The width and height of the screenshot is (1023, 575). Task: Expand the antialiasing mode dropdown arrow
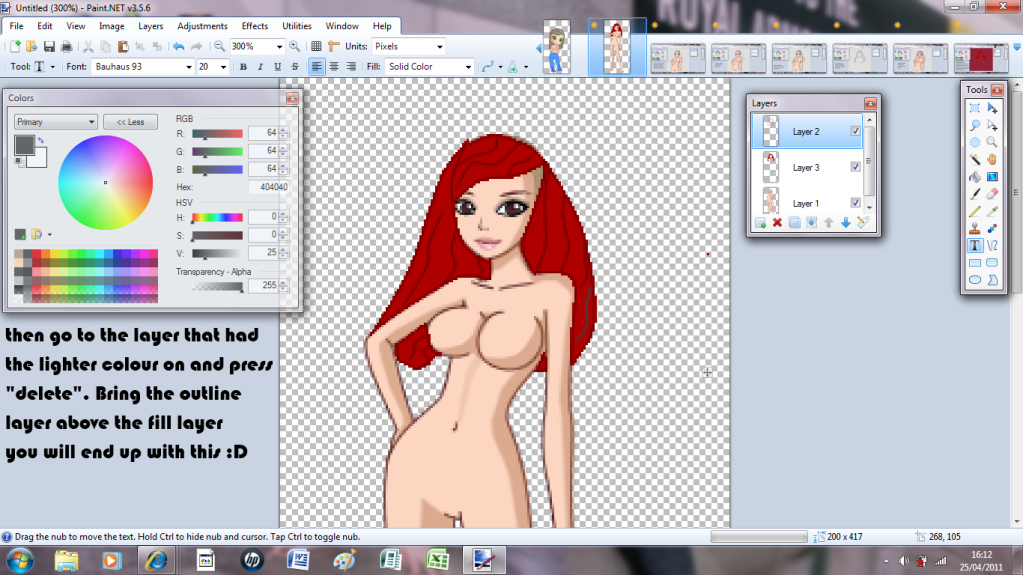click(500, 67)
